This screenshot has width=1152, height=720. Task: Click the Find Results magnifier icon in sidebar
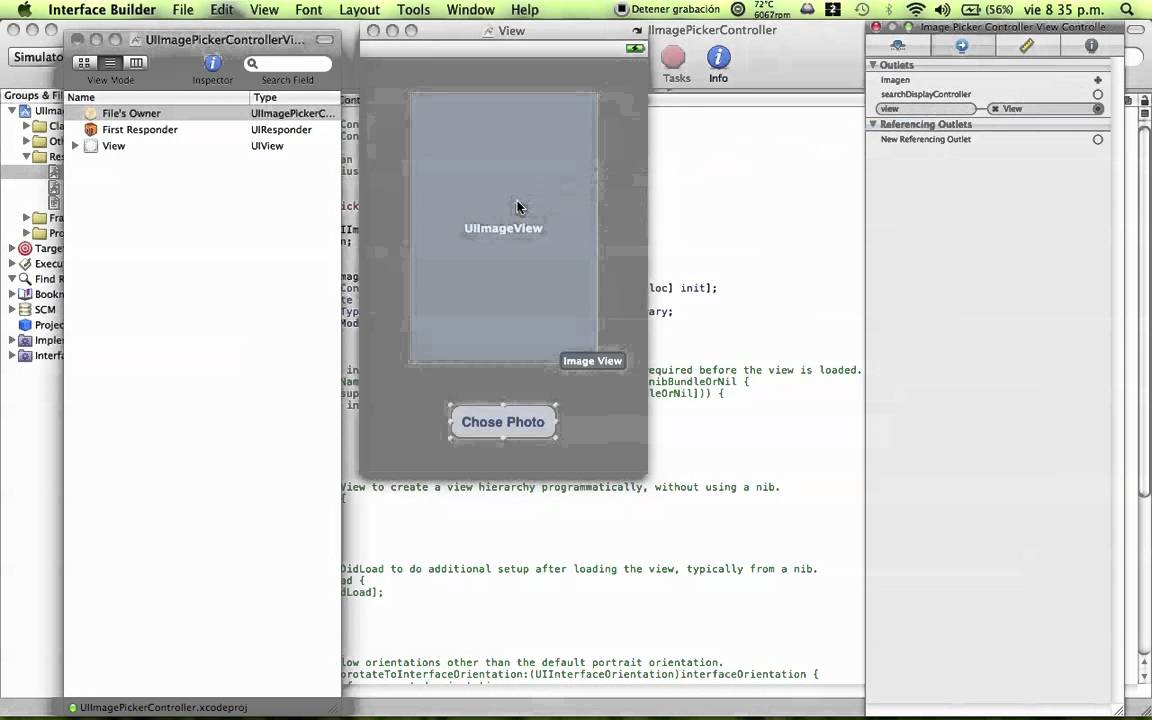[25, 279]
